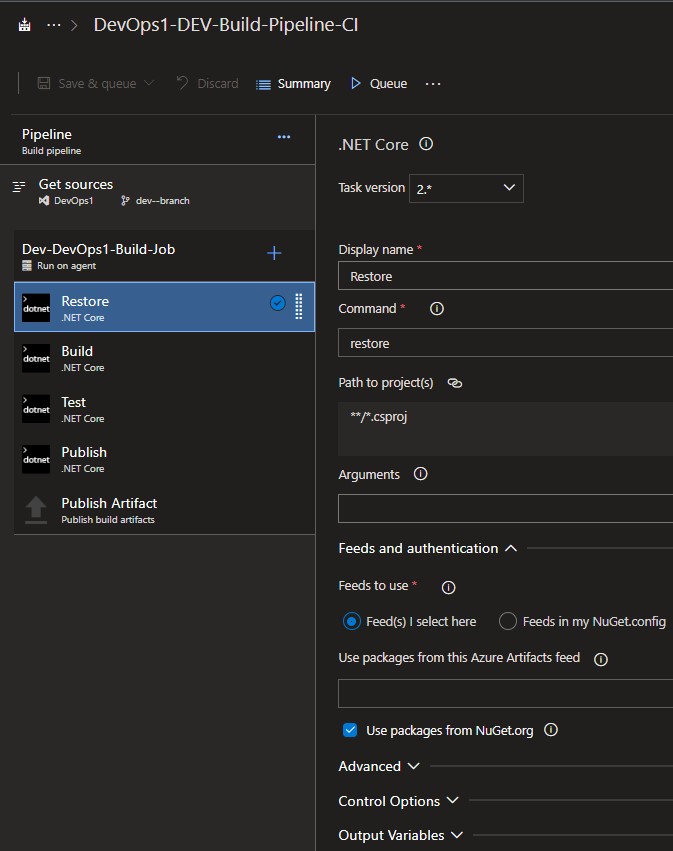This screenshot has height=851, width=673.
Task: Expand the Output Variables section
Action: [x=401, y=835]
